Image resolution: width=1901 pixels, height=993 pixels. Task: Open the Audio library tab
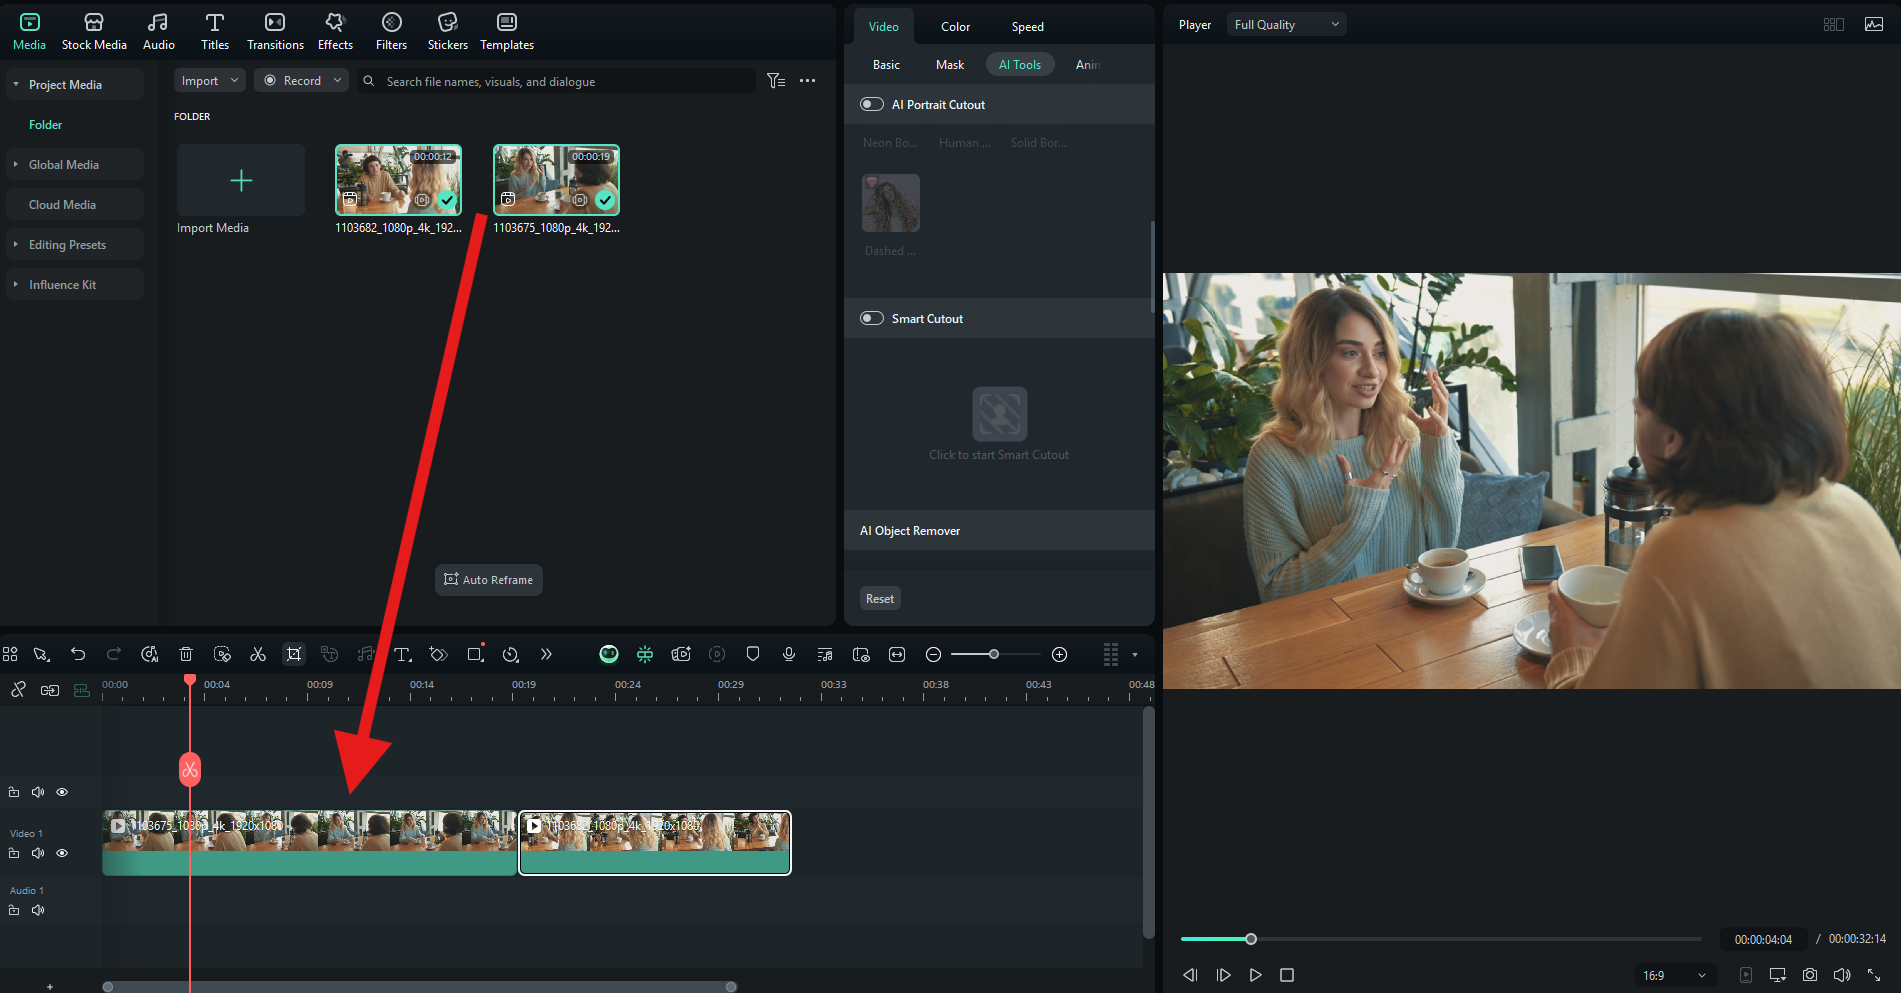158,32
